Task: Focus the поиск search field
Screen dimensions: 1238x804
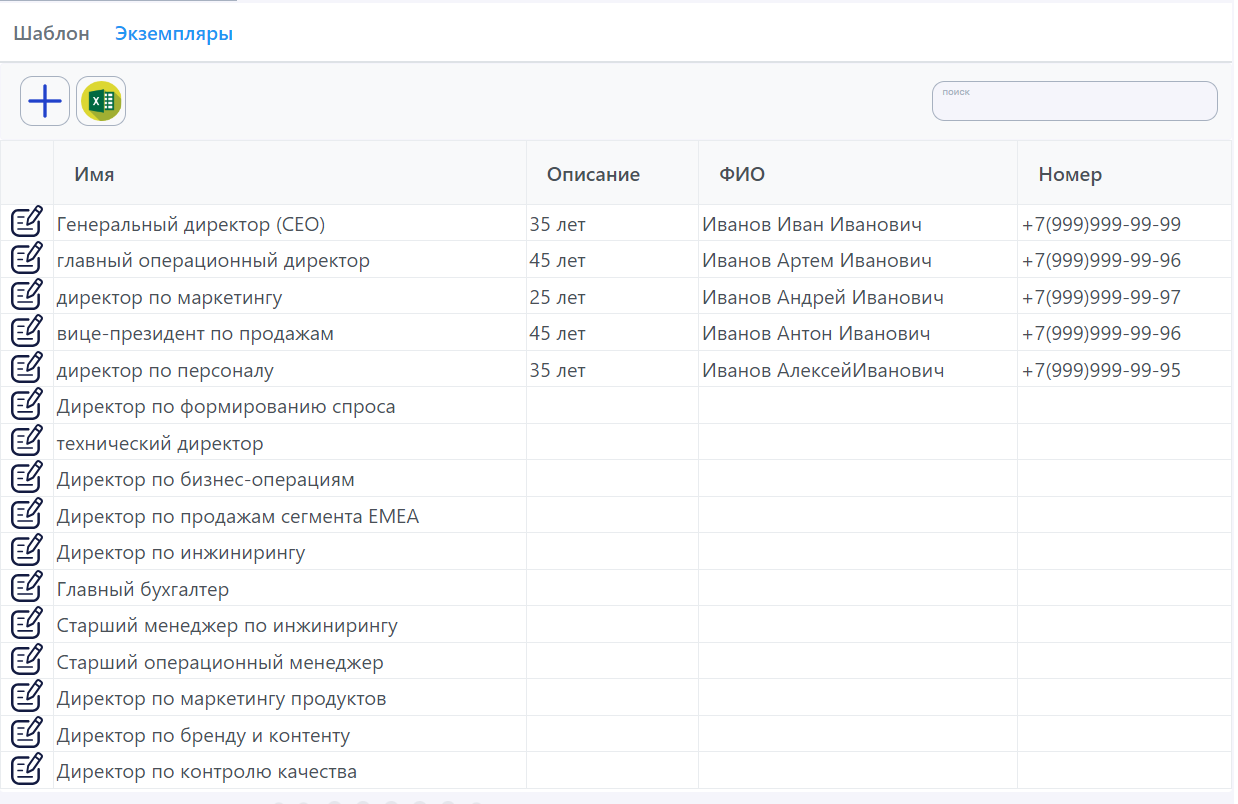Action: [1074, 102]
